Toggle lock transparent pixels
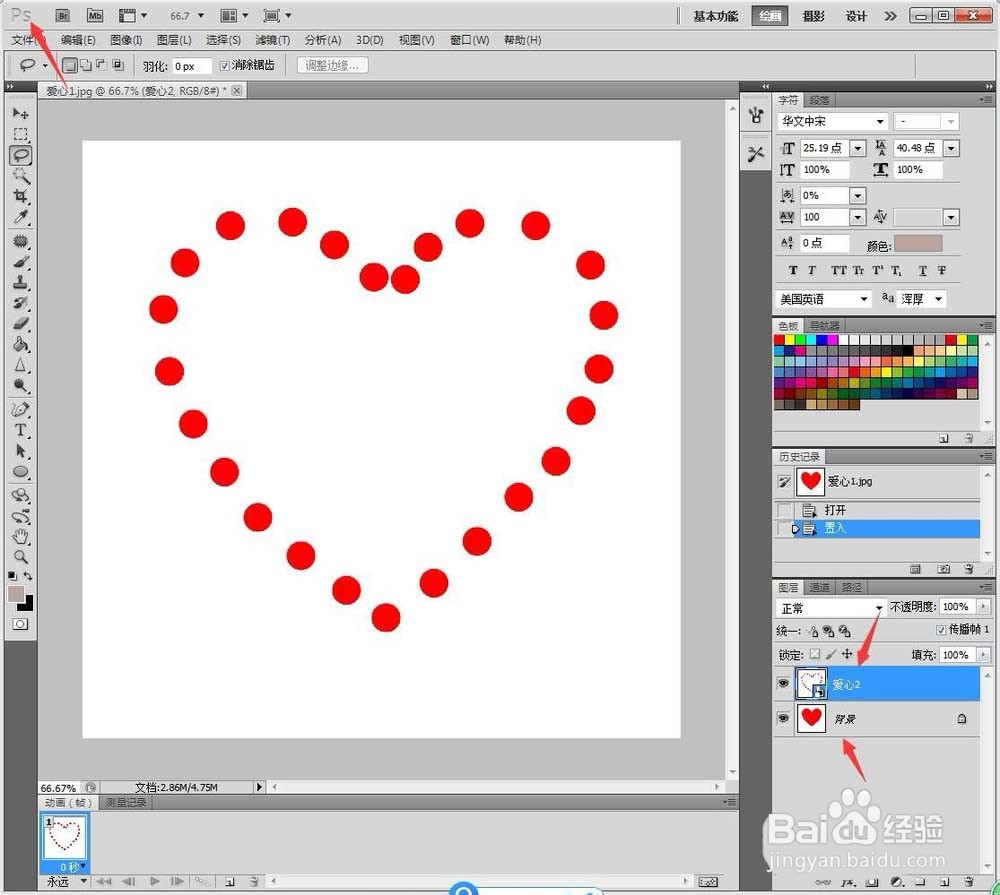 point(814,654)
